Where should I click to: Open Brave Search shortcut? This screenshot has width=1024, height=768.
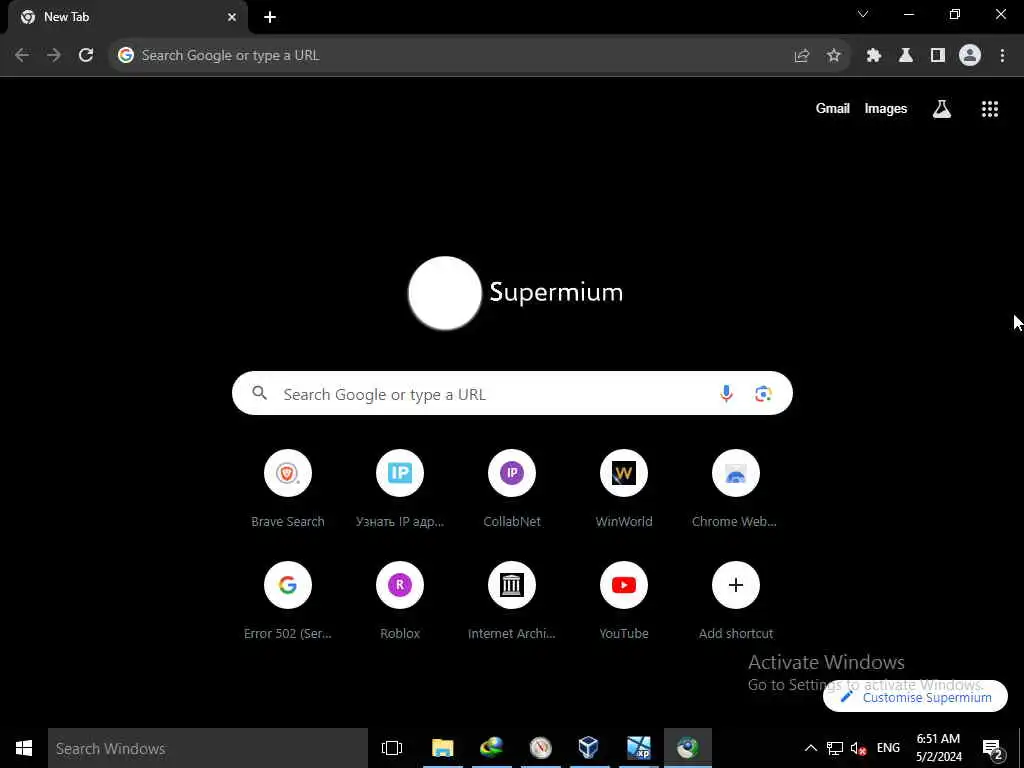pyautogui.click(x=288, y=488)
